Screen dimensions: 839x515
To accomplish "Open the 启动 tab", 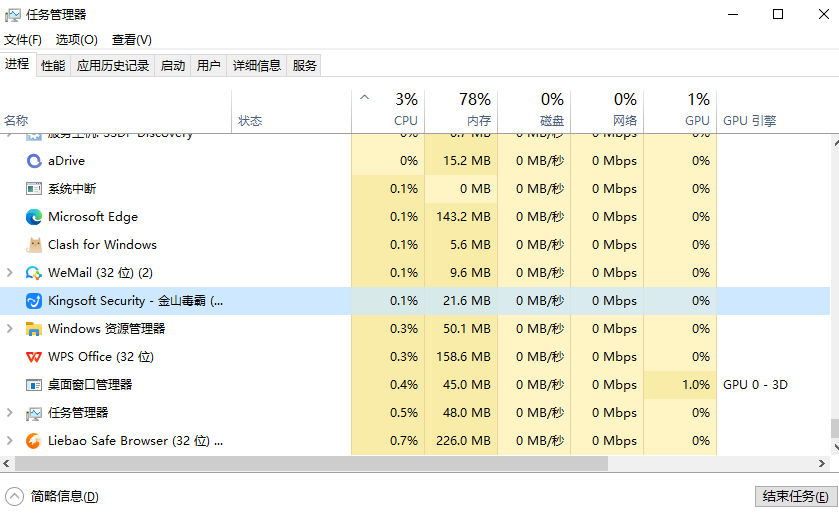I will point(173,66).
